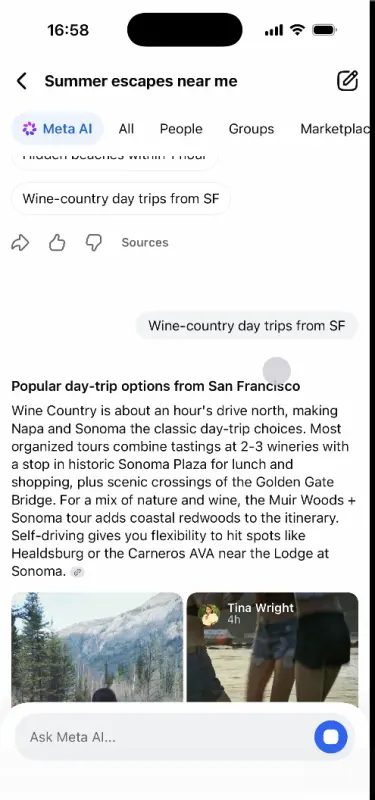
Task: Choose Wine-country day trips suggestion chip
Action: [121, 198]
